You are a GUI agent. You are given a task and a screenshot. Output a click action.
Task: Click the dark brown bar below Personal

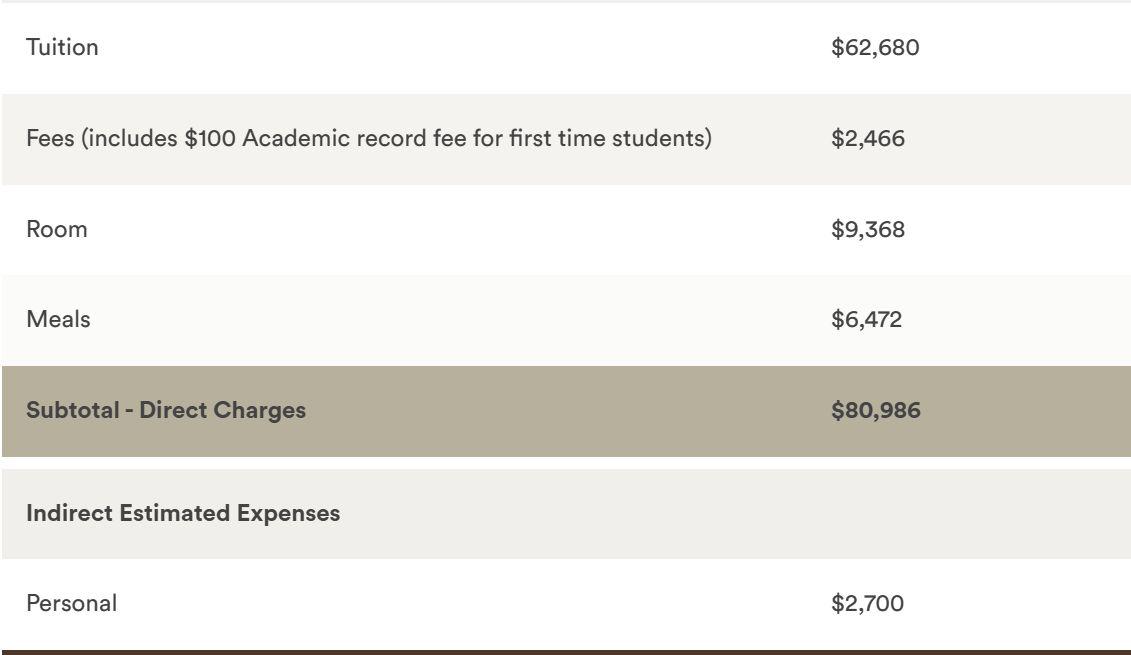pos(566,652)
